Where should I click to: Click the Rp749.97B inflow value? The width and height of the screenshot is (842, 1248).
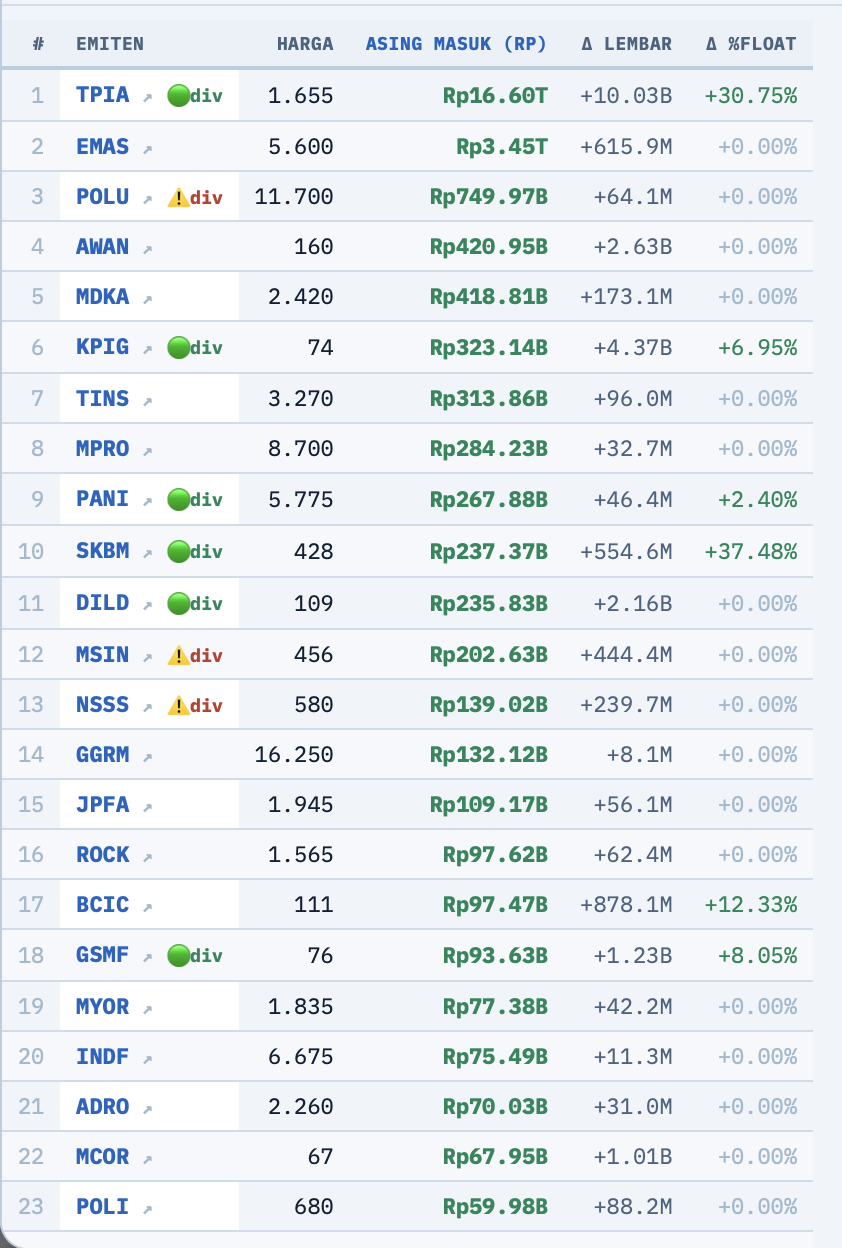coord(489,196)
